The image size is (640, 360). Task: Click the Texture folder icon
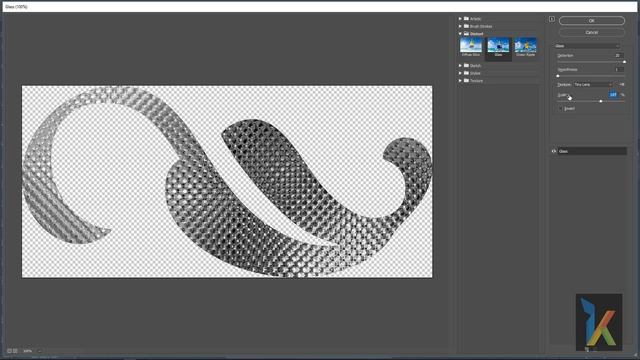pos(466,81)
